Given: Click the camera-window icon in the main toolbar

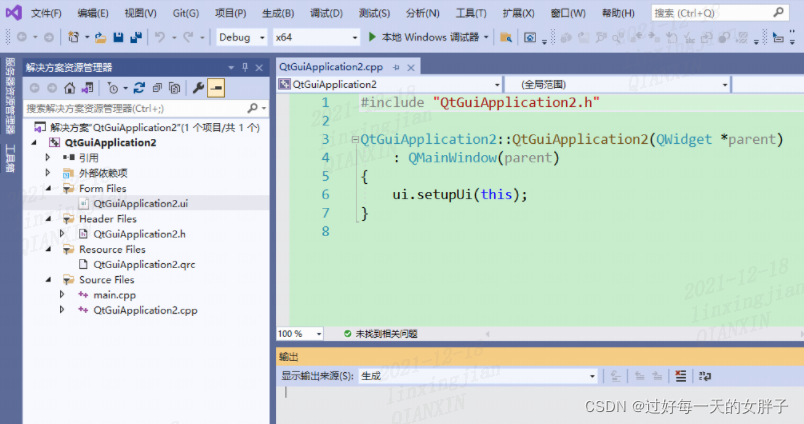Looking at the screenshot, I should click(x=530, y=37).
